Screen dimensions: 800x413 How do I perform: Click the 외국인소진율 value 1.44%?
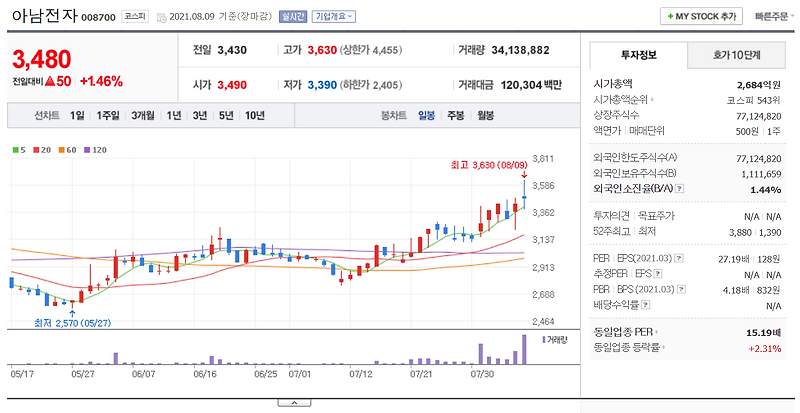point(766,189)
